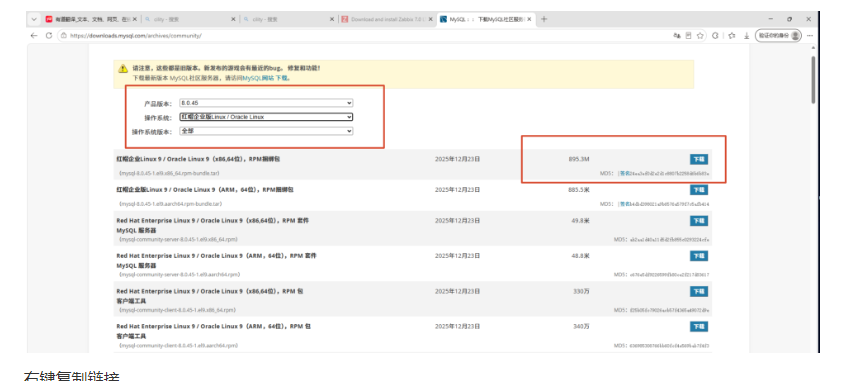Image resolution: width=854 pixels, height=381 pixels.
Task: Click the 操作系统版本 label
Action: tap(152, 132)
